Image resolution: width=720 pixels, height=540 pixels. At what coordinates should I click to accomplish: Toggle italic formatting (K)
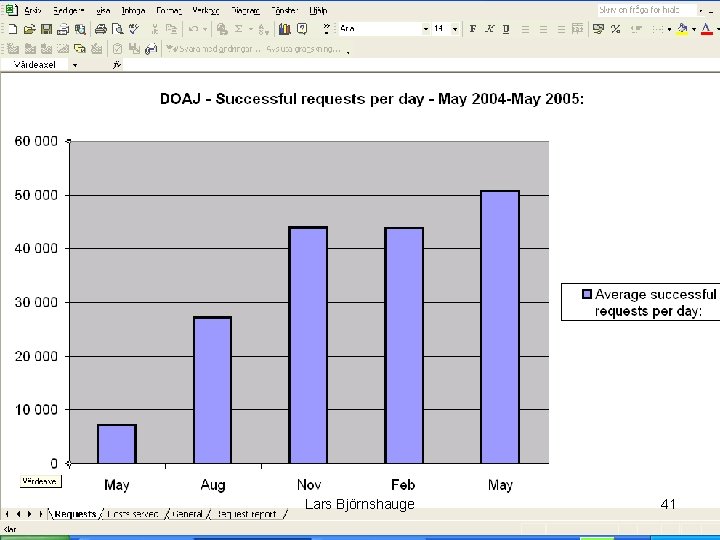click(489, 29)
